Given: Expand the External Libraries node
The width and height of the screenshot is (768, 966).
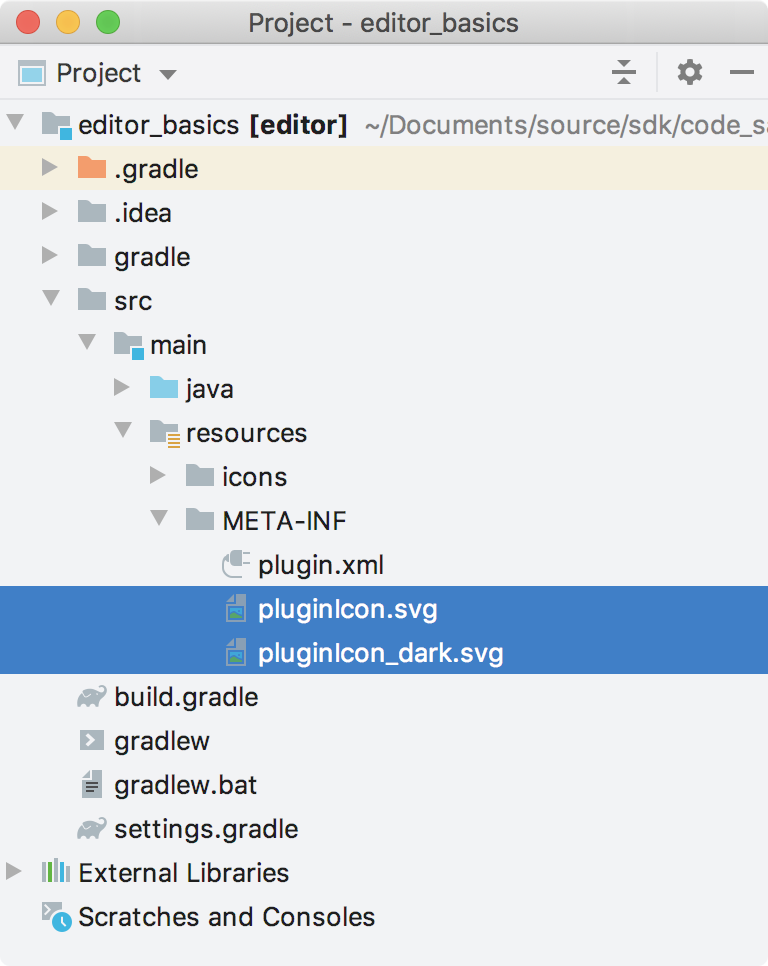Looking at the screenshot, I should point(14,872).
